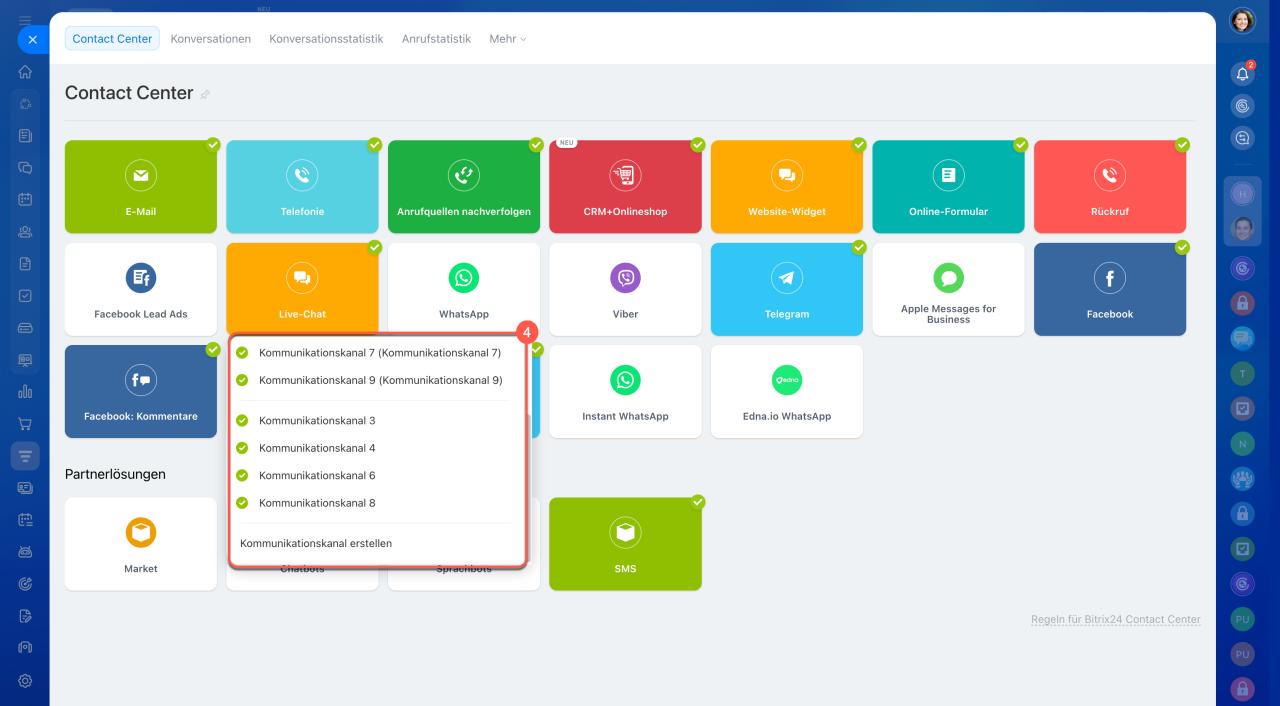The height and width of the screenshot is (706, 1280).
Task: Open the Edna.io WhatsApp tile
Action: click(x=787, y=392)
